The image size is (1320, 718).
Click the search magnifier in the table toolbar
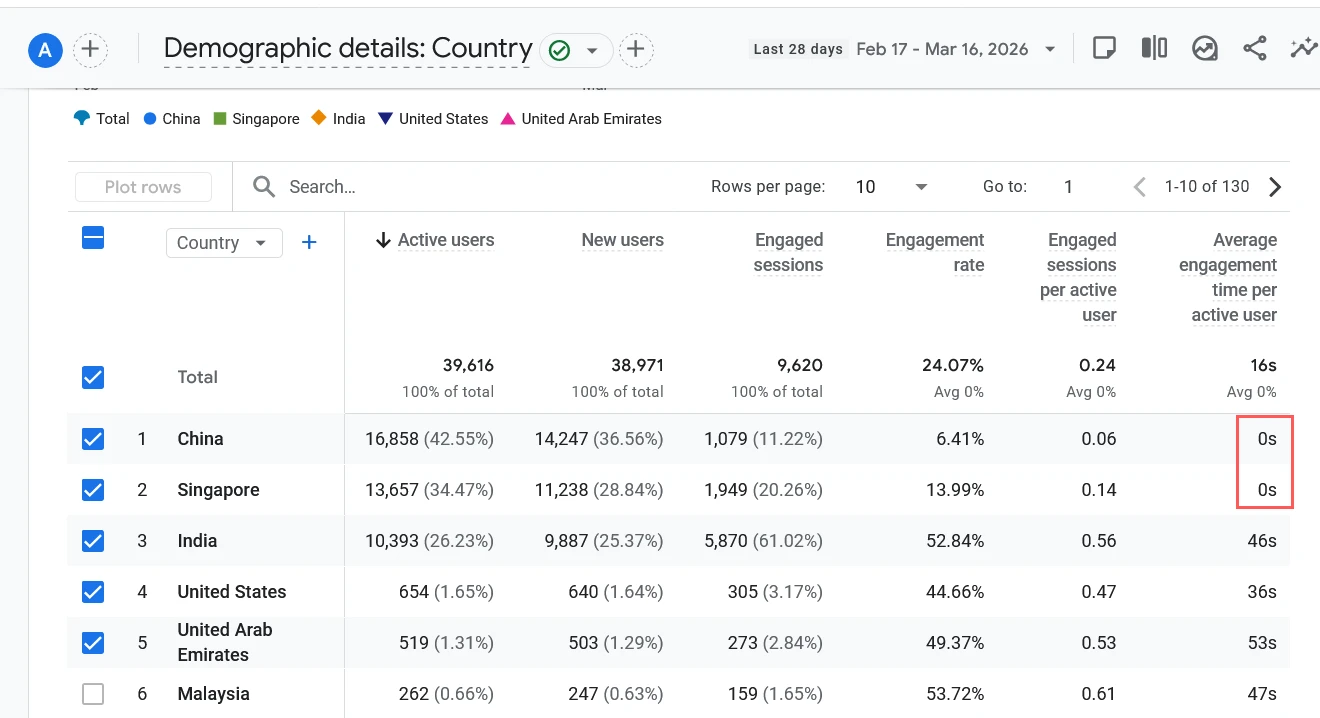263,186
